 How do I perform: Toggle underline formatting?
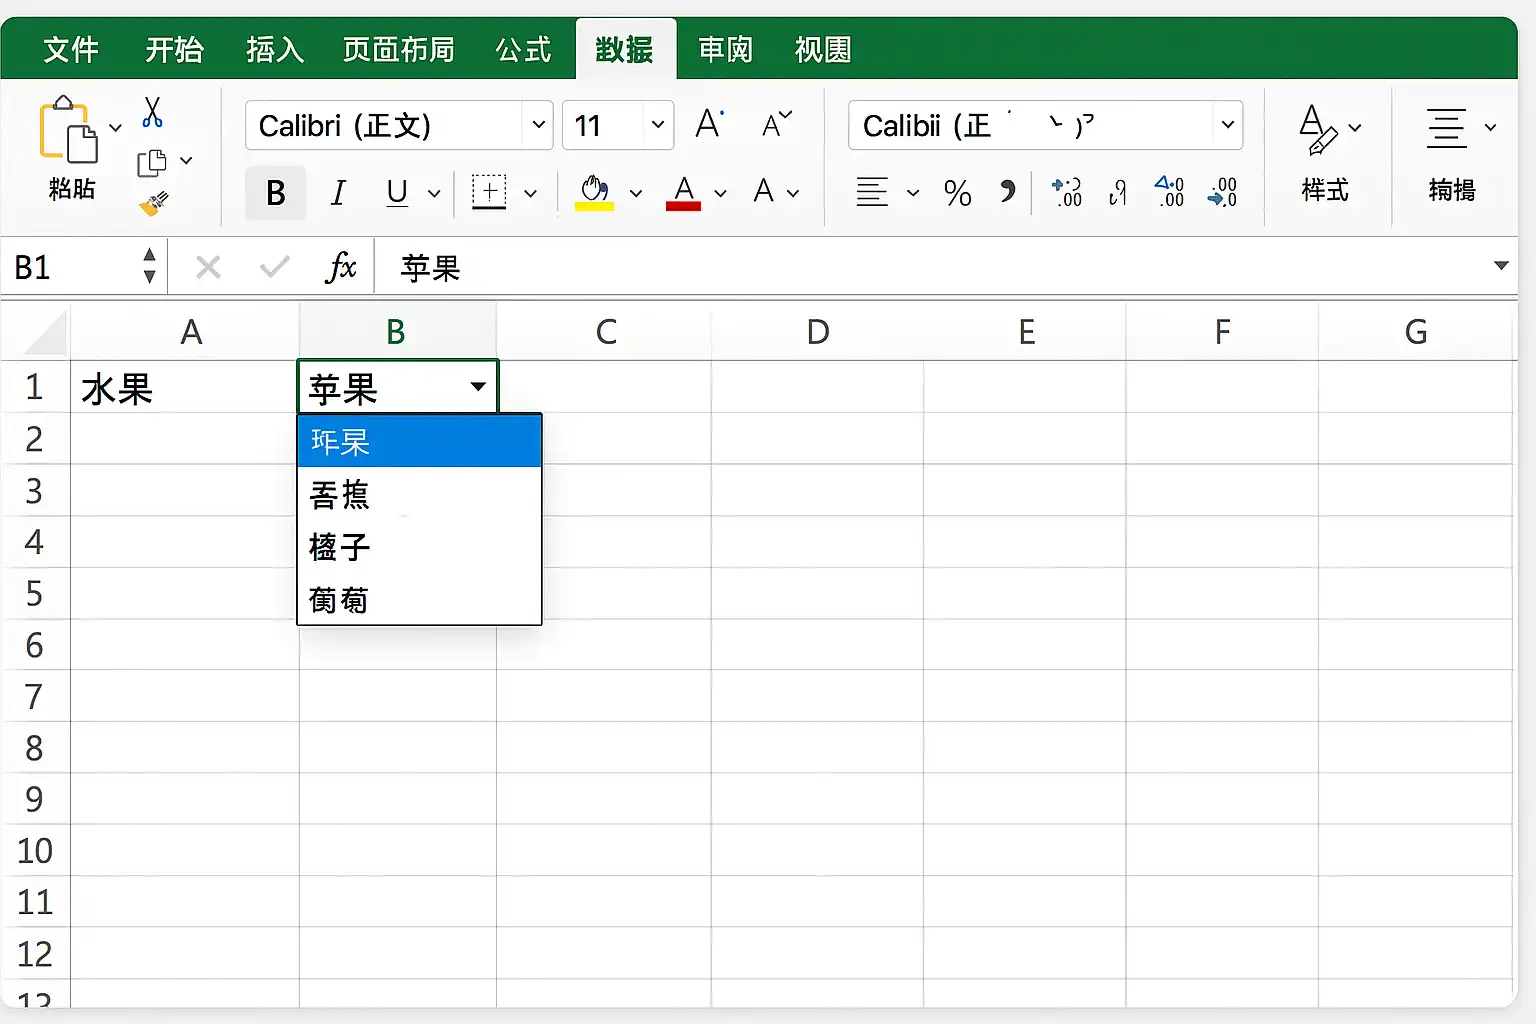(397, 192)
